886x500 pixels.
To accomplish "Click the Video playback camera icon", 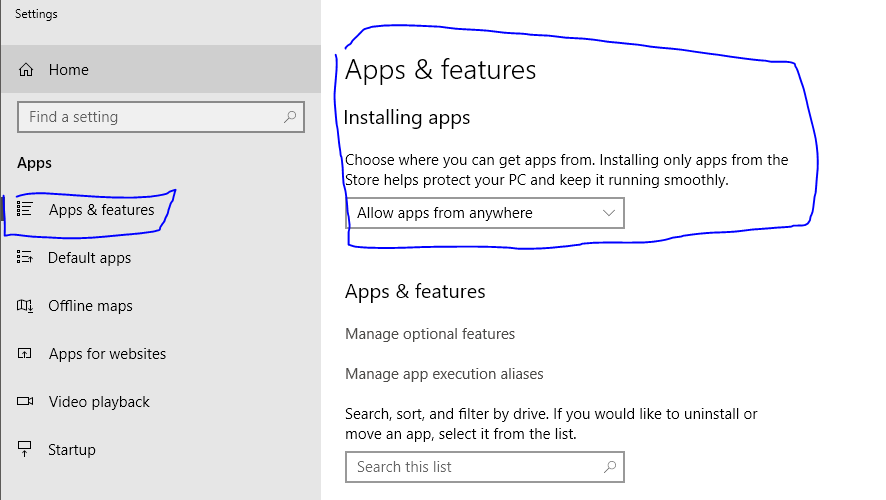I will tap(25, 402).
